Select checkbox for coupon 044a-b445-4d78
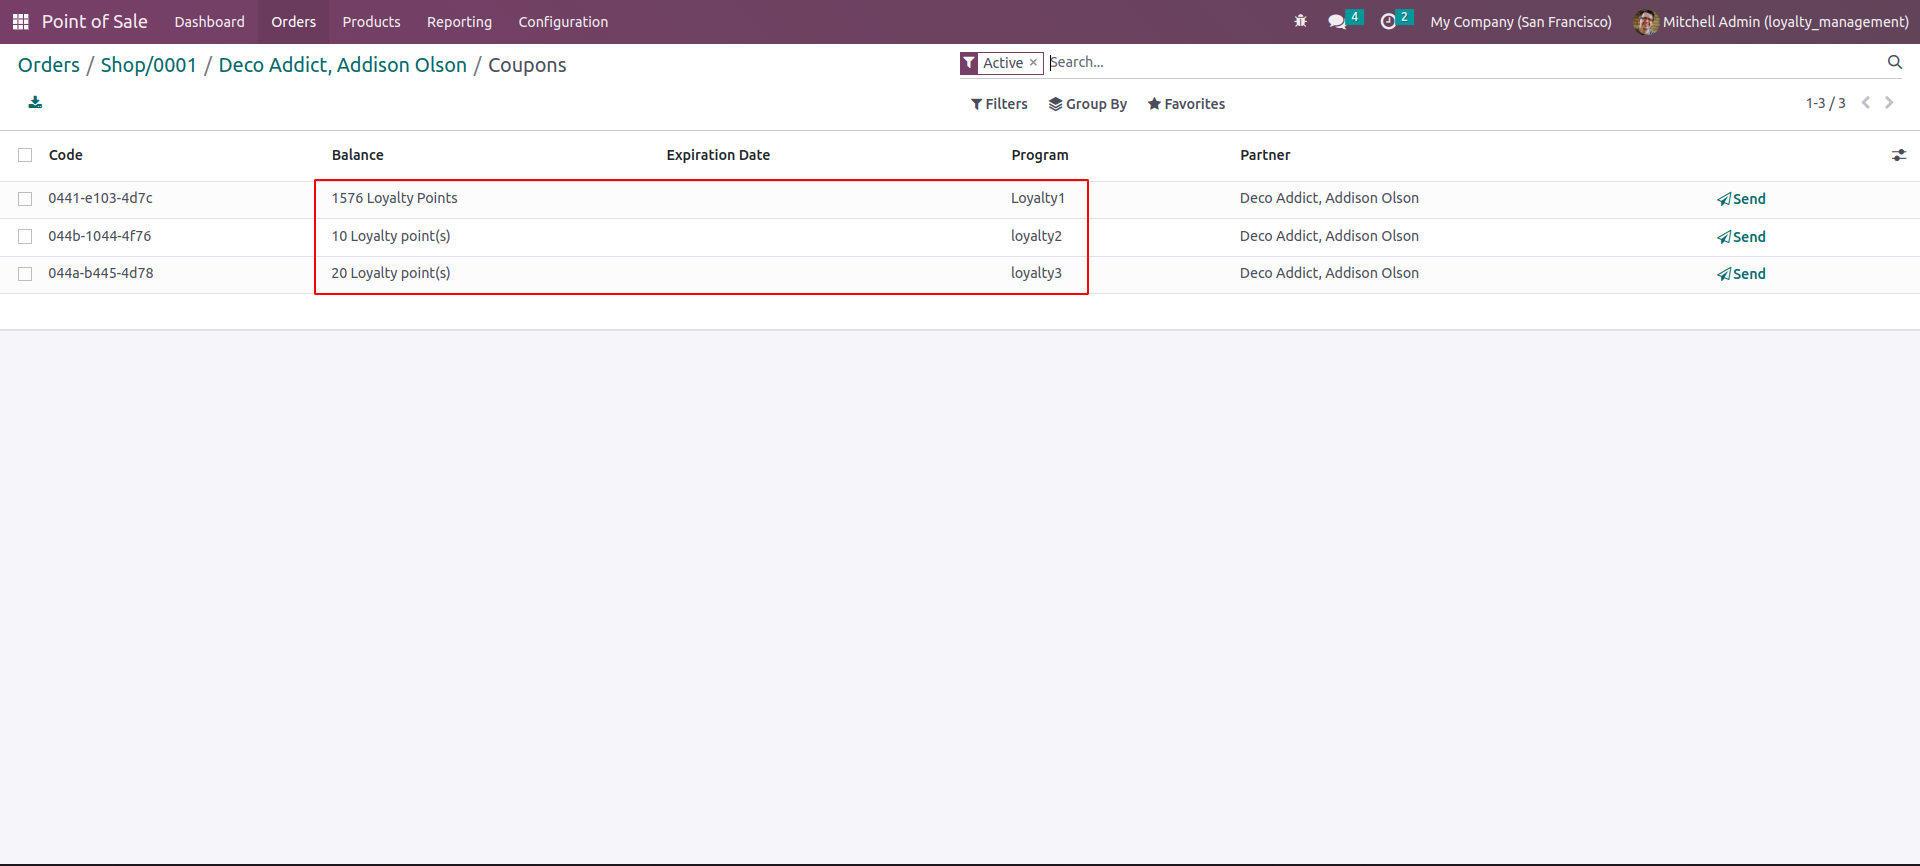The width and height of the screenshot is (1920, 866). tap(25, 274)
